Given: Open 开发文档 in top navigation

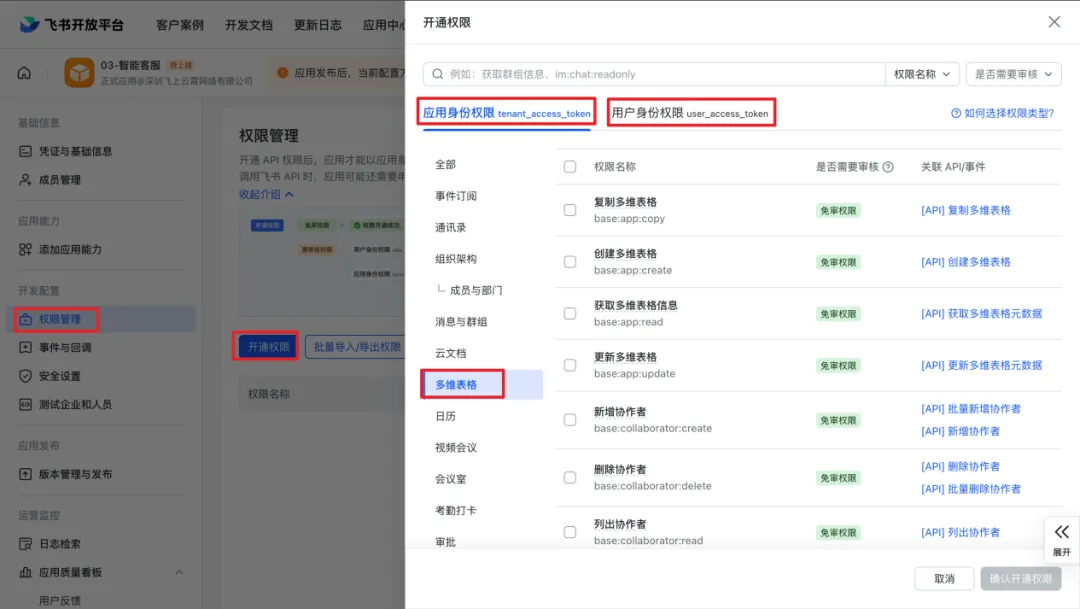Looking at the screenshot, I should [249, 25].
